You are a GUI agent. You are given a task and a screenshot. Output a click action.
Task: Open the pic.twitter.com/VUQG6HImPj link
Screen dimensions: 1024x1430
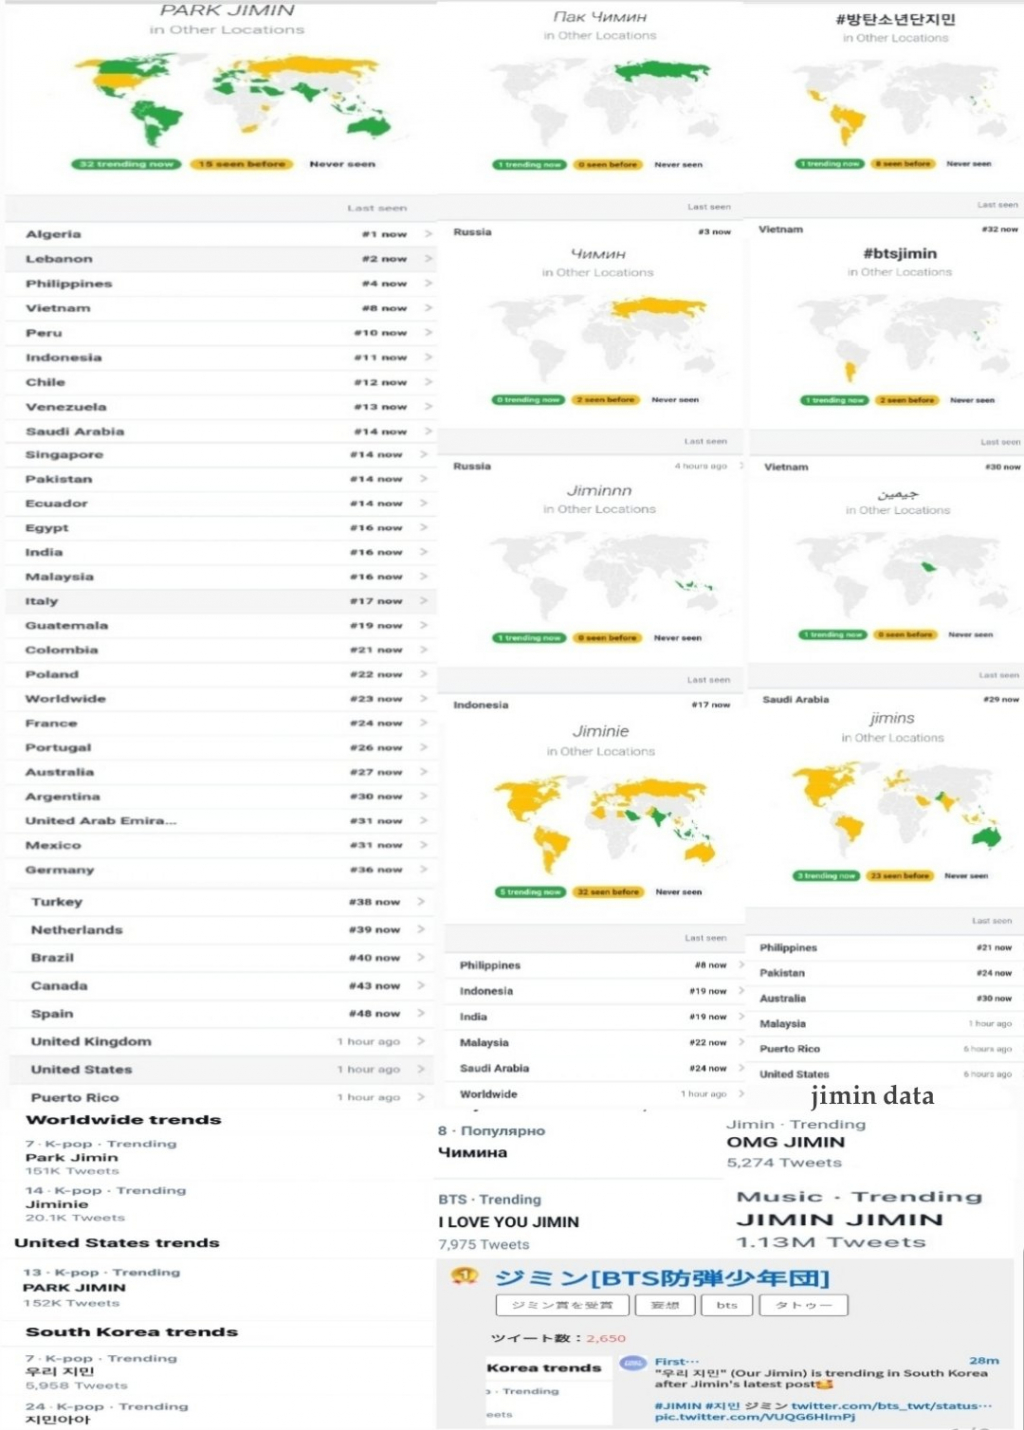coord(755,1417)
